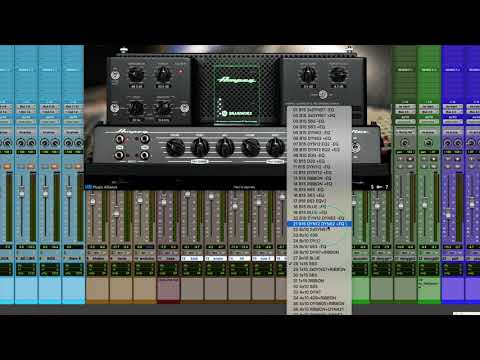Viewport: 480px width, 360px height.
Task: Flip the bottom-left toggle switch on upper-left panel
Action: 115,108
